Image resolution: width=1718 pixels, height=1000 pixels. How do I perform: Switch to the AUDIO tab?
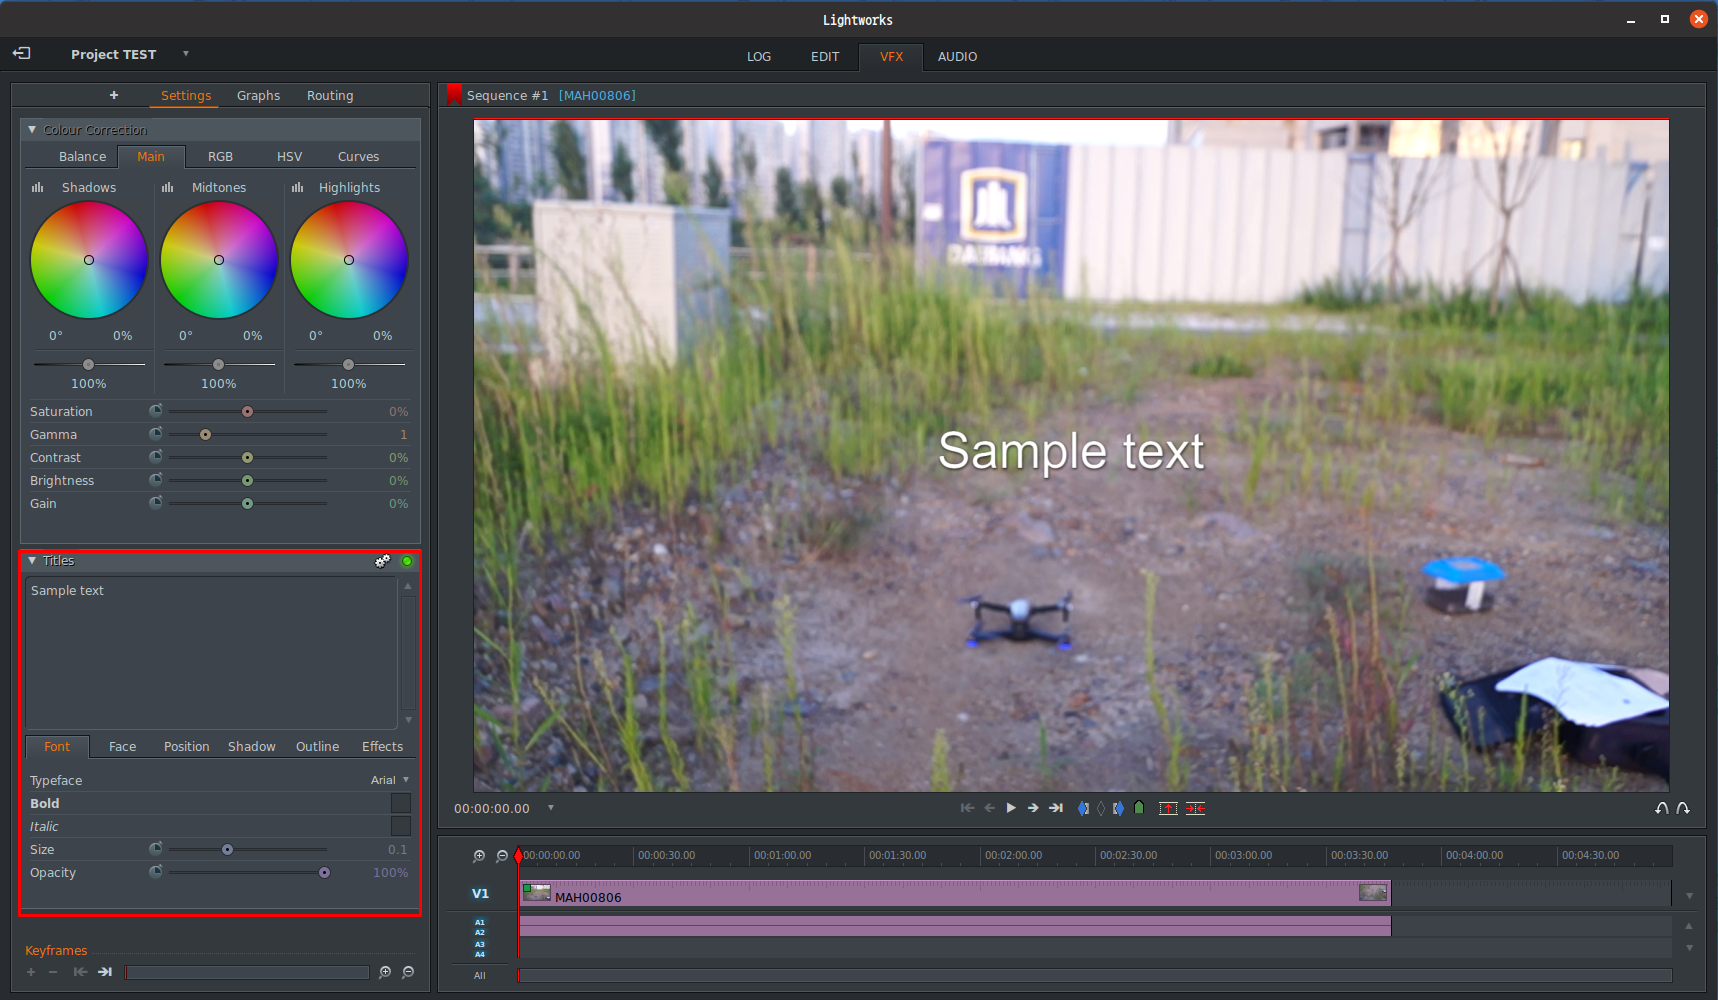[957, 57]
